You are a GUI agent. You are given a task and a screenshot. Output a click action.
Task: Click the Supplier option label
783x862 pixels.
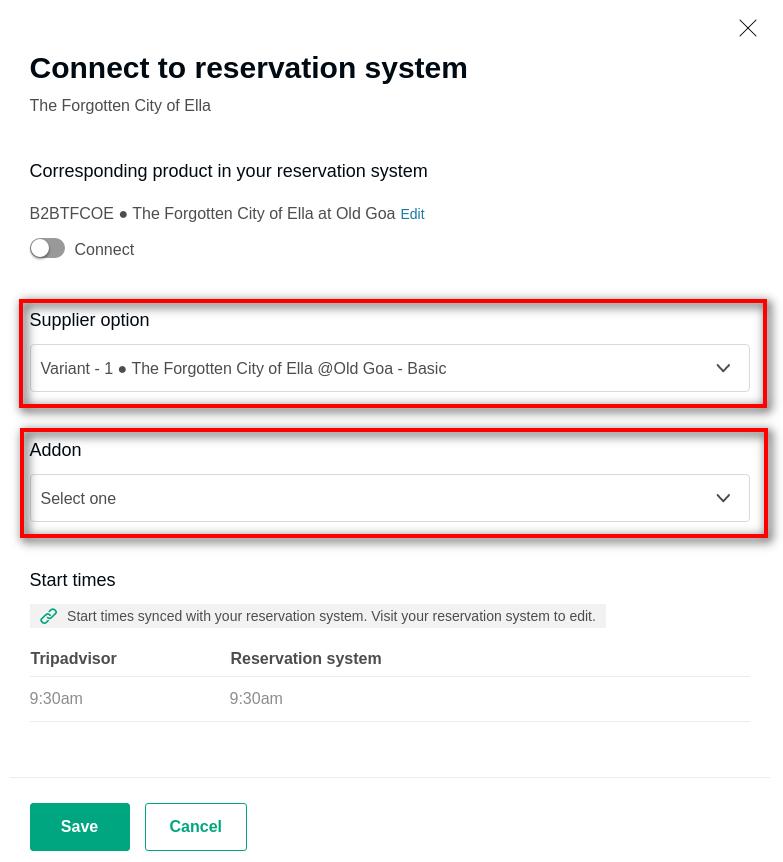pos(89,320)
